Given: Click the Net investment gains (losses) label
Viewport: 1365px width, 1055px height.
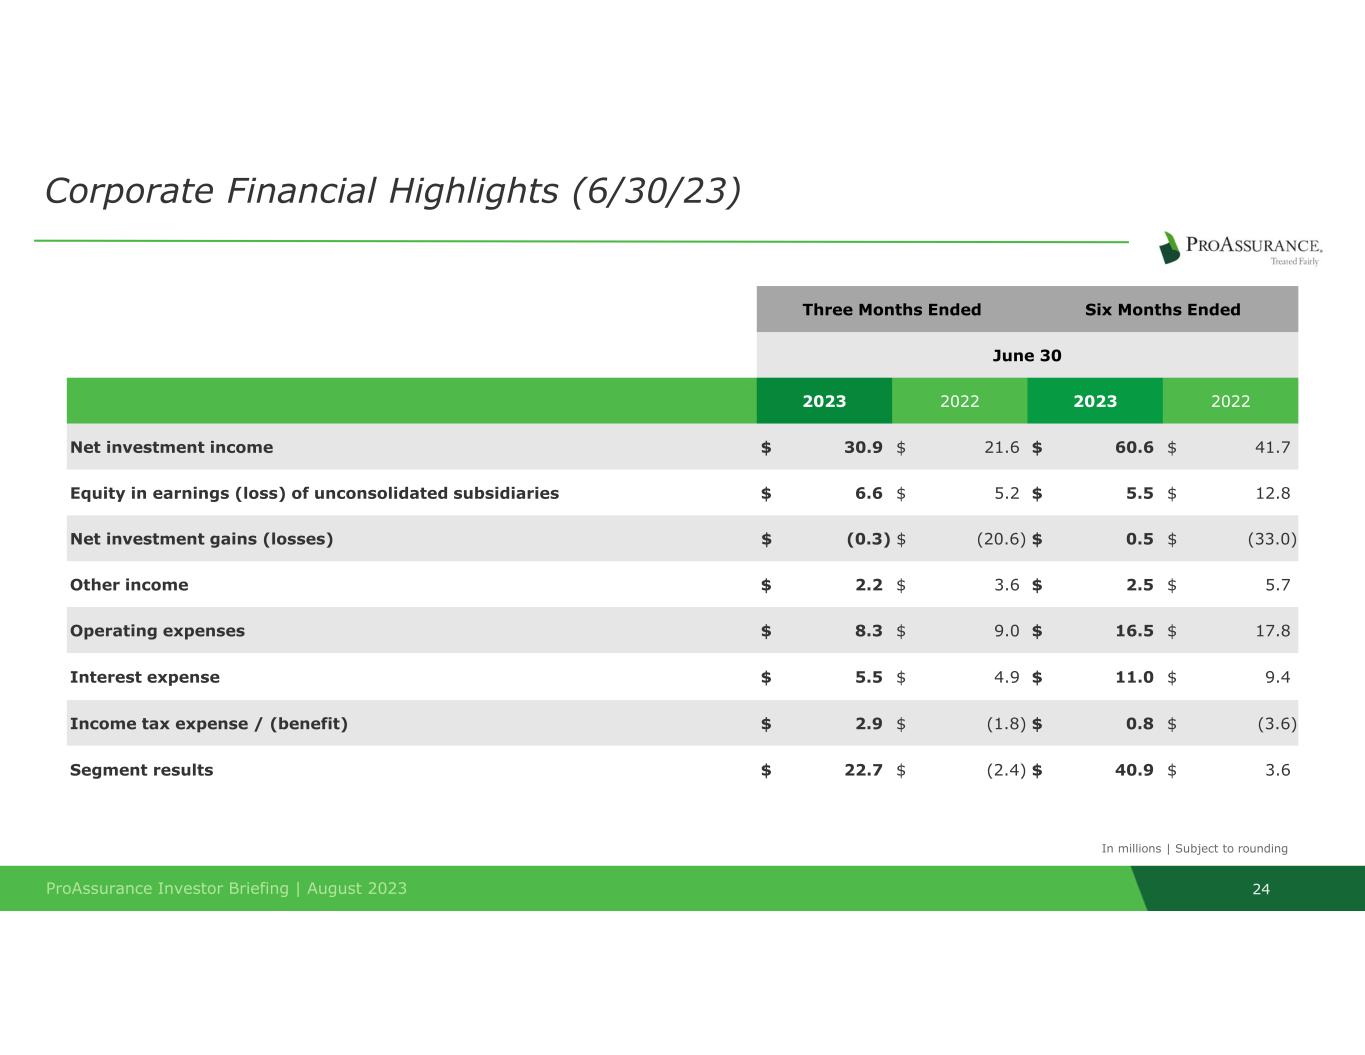Looking at the screenshot, I should point(201,539).
